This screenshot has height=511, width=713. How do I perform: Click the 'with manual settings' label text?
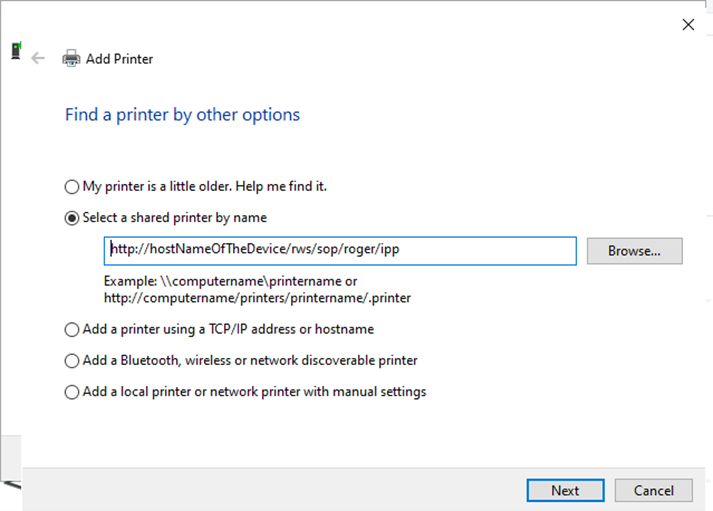[x=368, y=391]
